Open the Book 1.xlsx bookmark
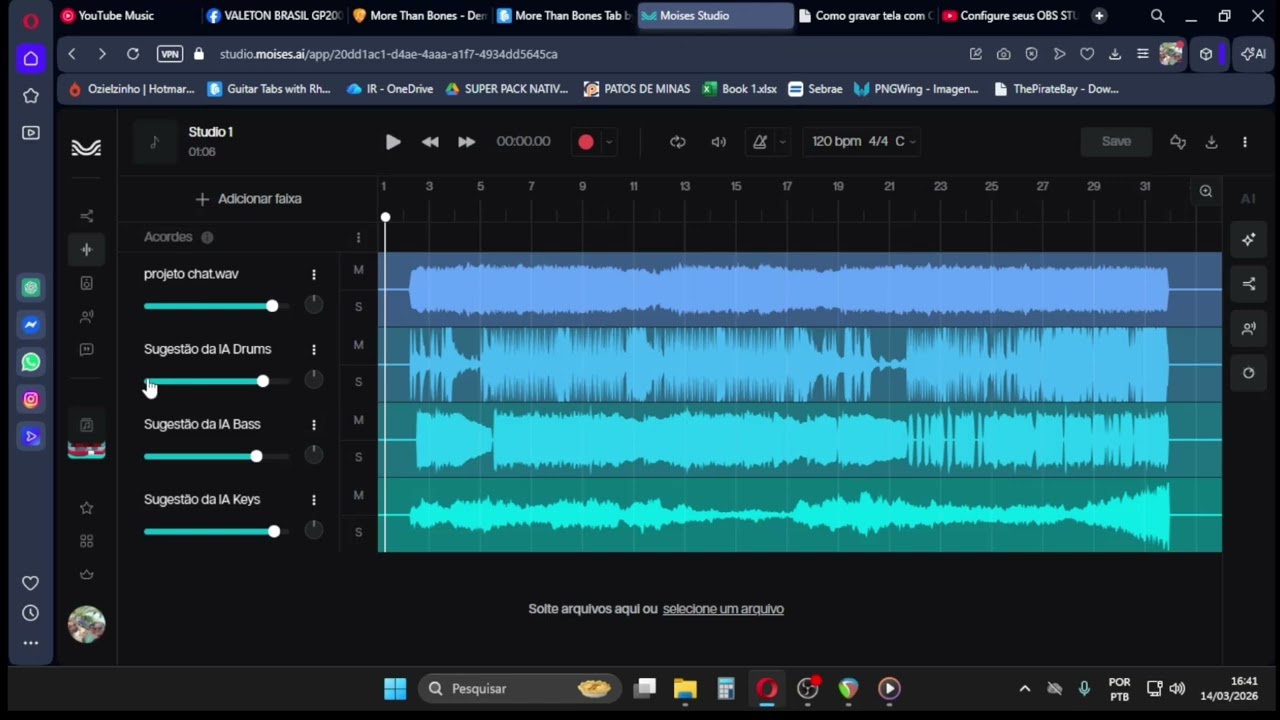Screen dimensions: 1280x720 [740, 89]
